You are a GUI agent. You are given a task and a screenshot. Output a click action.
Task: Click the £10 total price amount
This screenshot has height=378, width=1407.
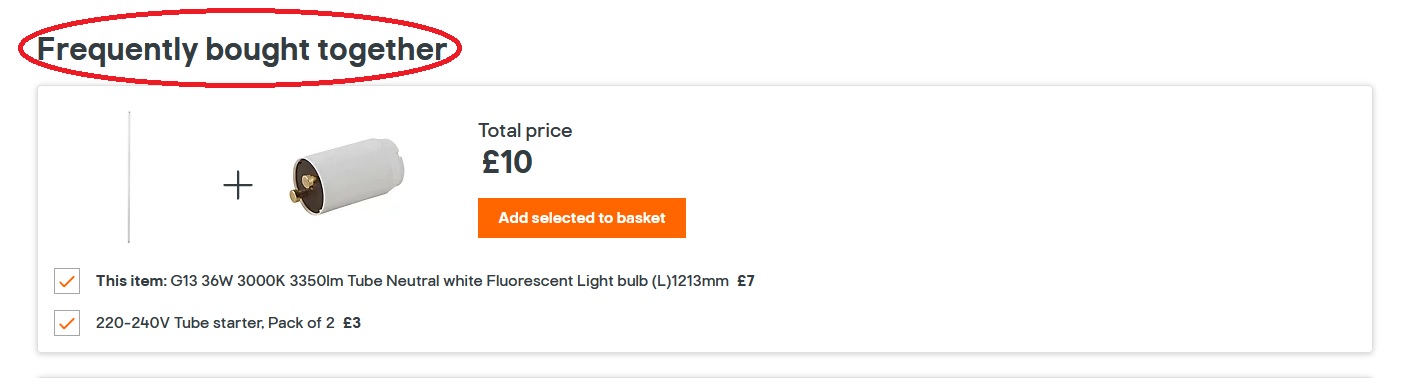(x=507, y=162)
